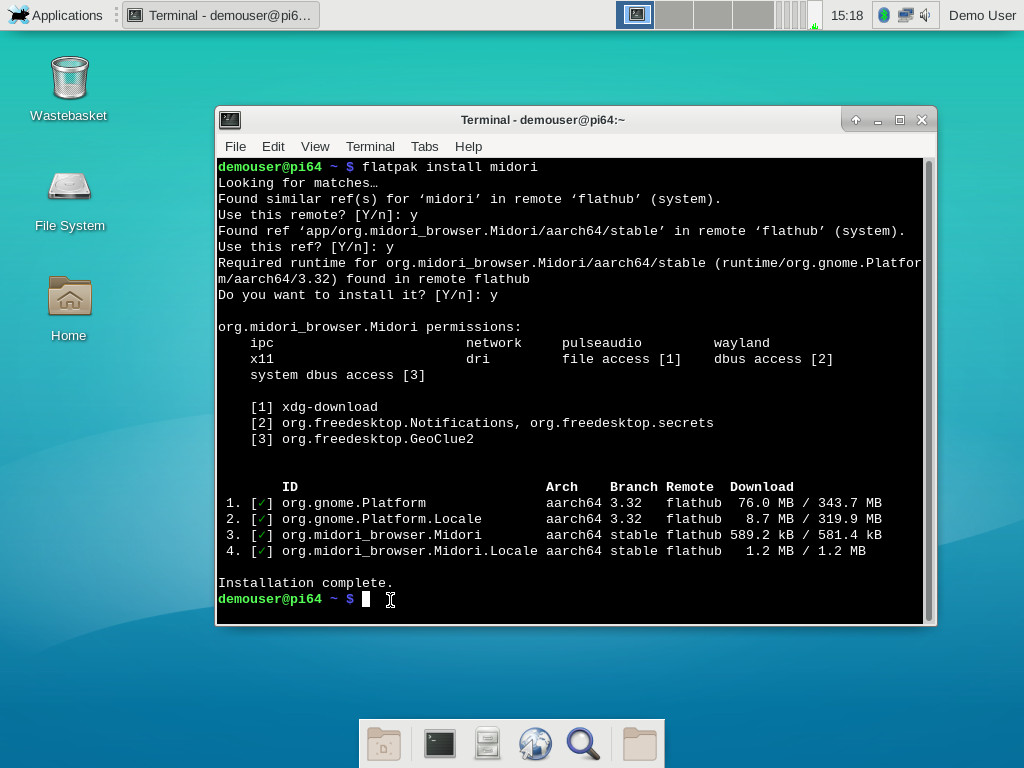The image size is (1024, 768).
Task: Click the 'Download' column header text
Action: click(761, 487)
